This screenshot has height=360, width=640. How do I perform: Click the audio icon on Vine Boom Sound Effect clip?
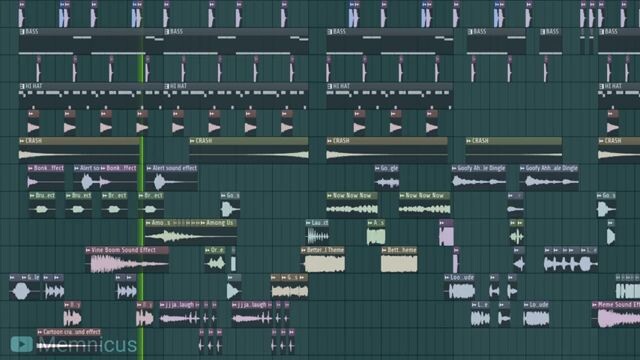89,250
